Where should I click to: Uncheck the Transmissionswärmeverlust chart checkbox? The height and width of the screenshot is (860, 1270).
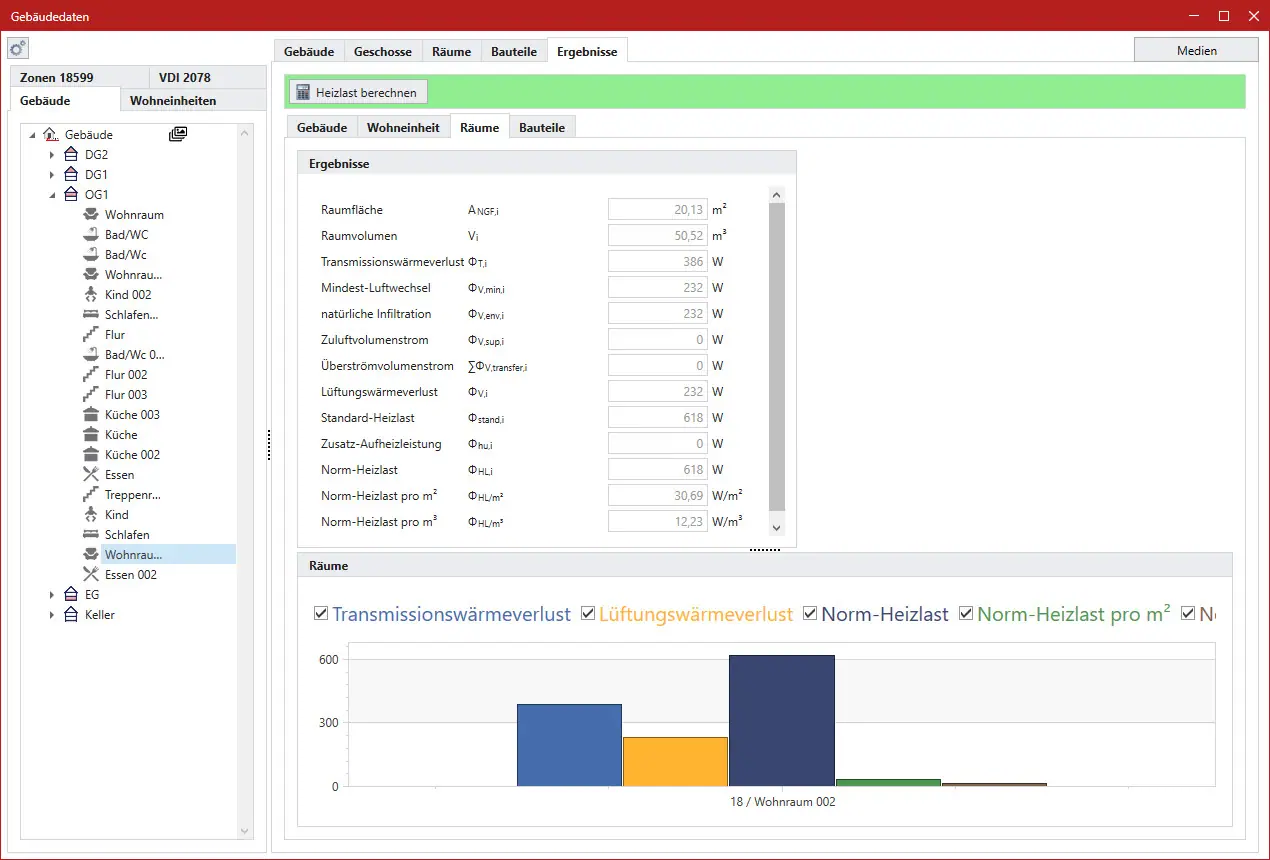321,614
